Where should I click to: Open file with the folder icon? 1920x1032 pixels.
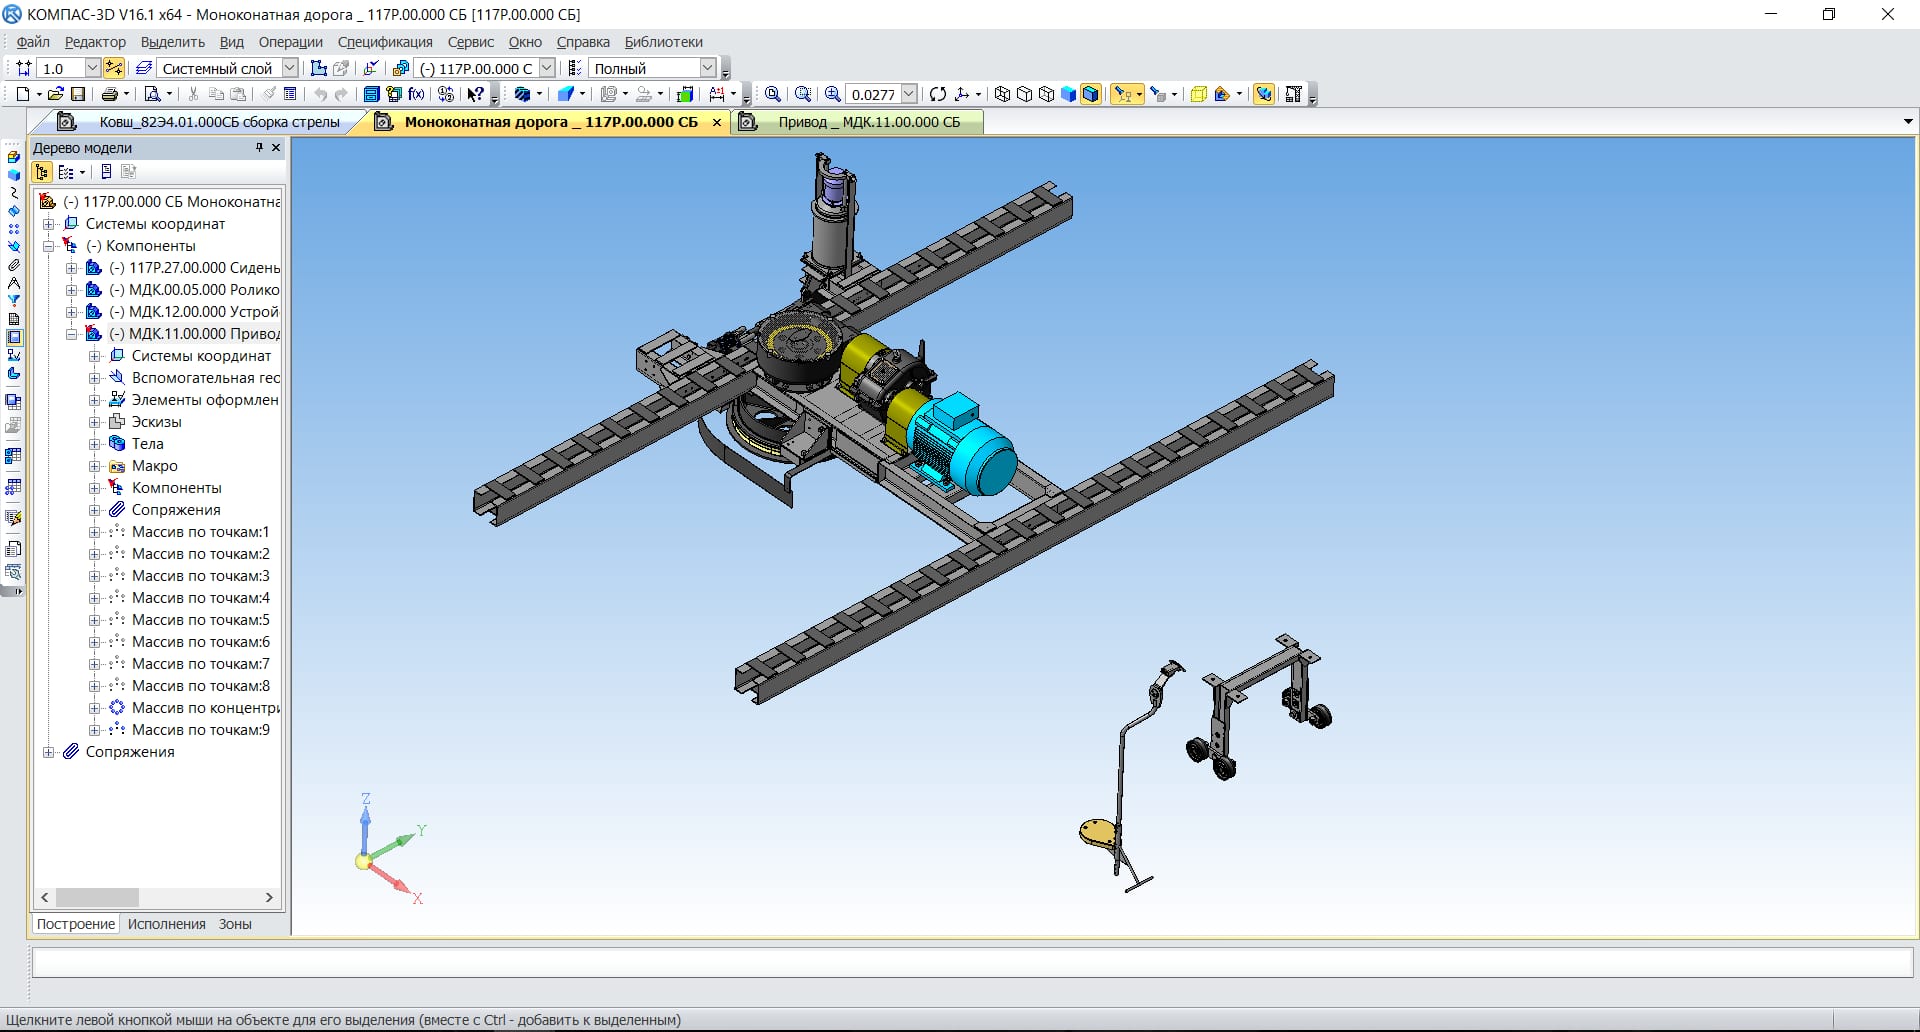(x=55, y=94)
